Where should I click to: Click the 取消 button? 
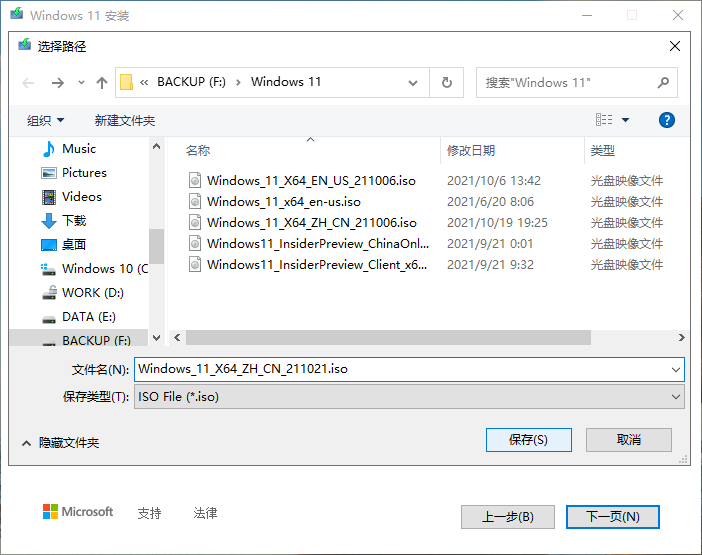tap(629, 440)
